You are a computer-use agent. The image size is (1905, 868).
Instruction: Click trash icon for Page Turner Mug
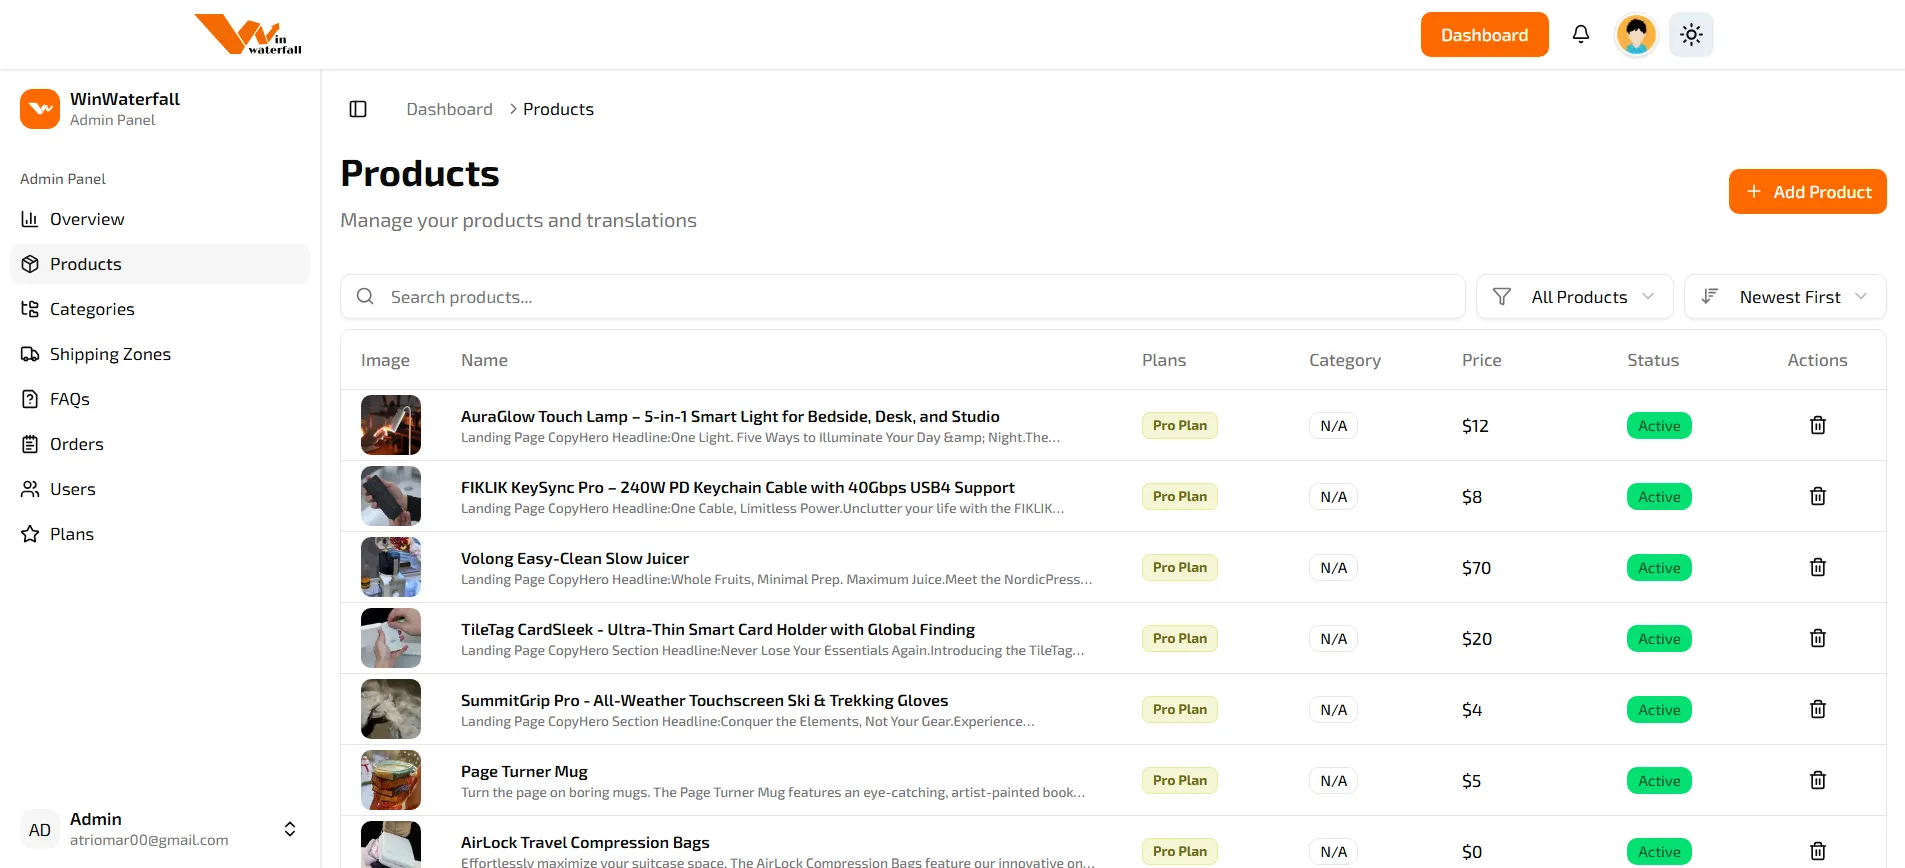click(1817, 781)
